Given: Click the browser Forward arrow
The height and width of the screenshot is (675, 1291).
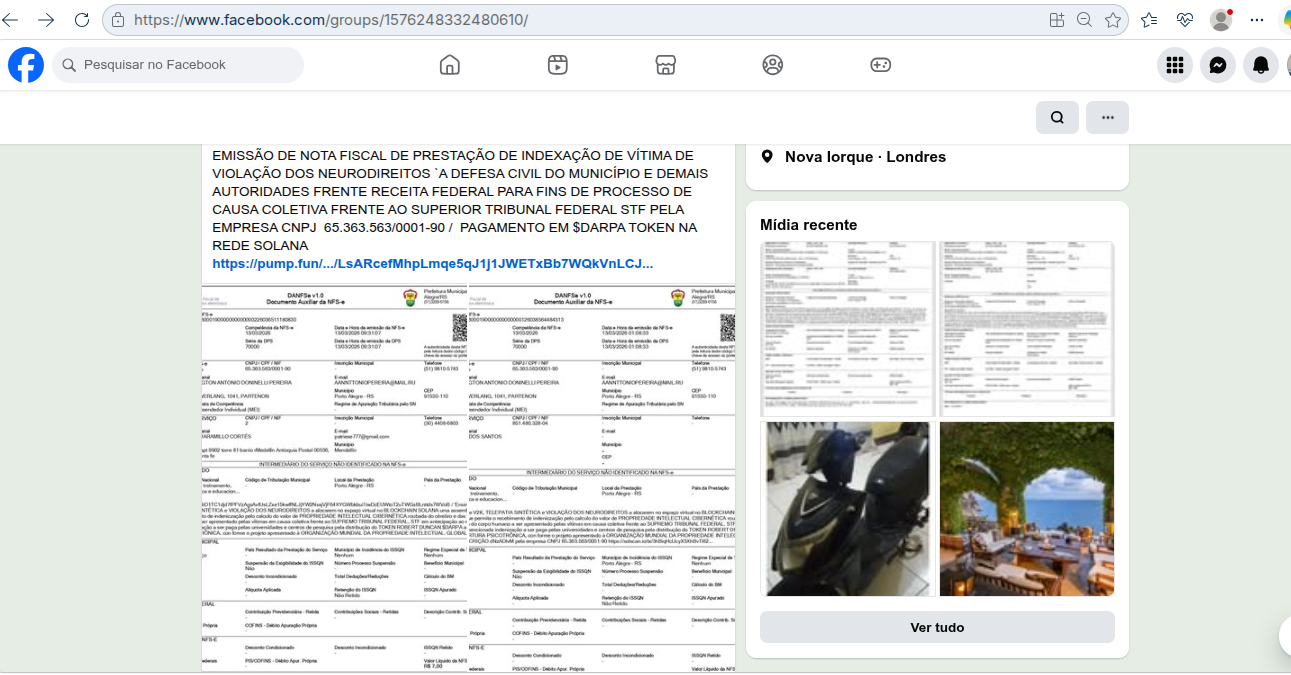Looking at the screenshot, I should coord(47,20).
